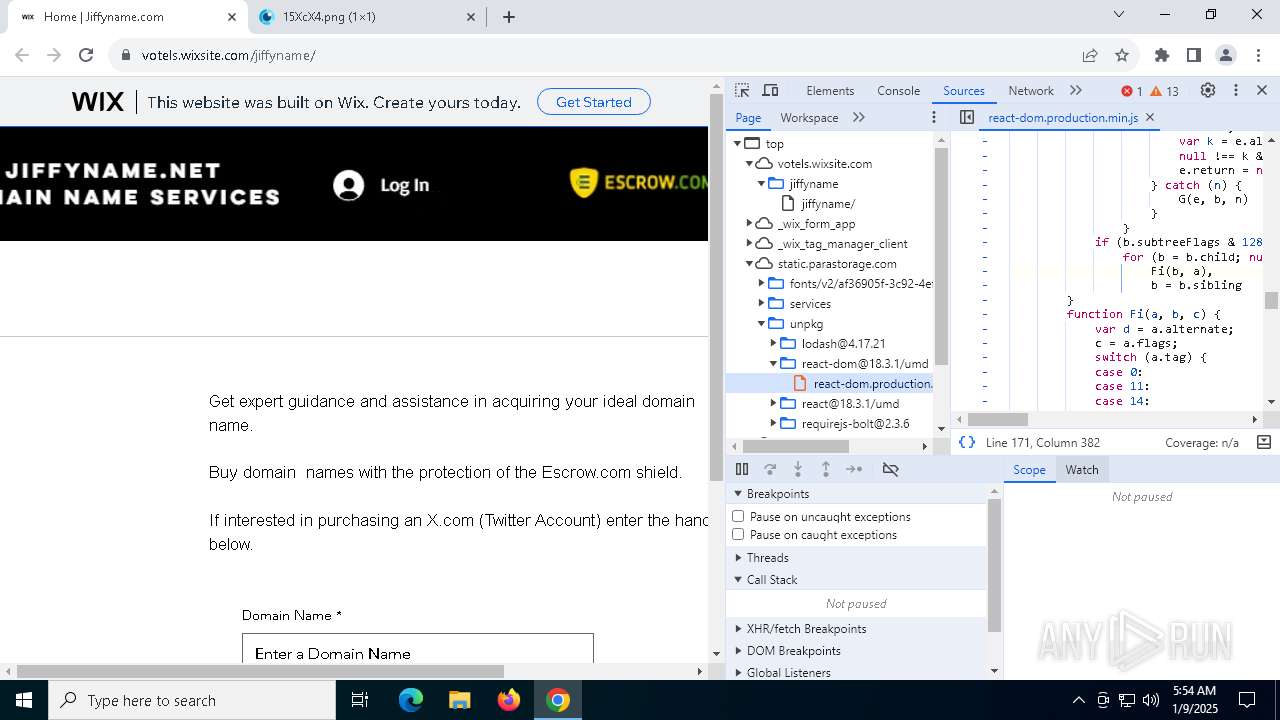The width and height of the screenshot is (1280, 720).
Task: Open File Explorer from the taskbar
Action: tap(460, 700)
